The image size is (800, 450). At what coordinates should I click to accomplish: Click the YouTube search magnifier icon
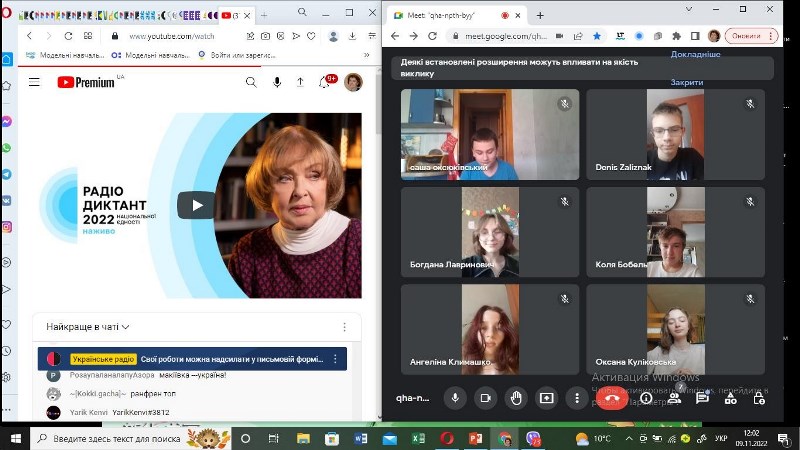251,82
